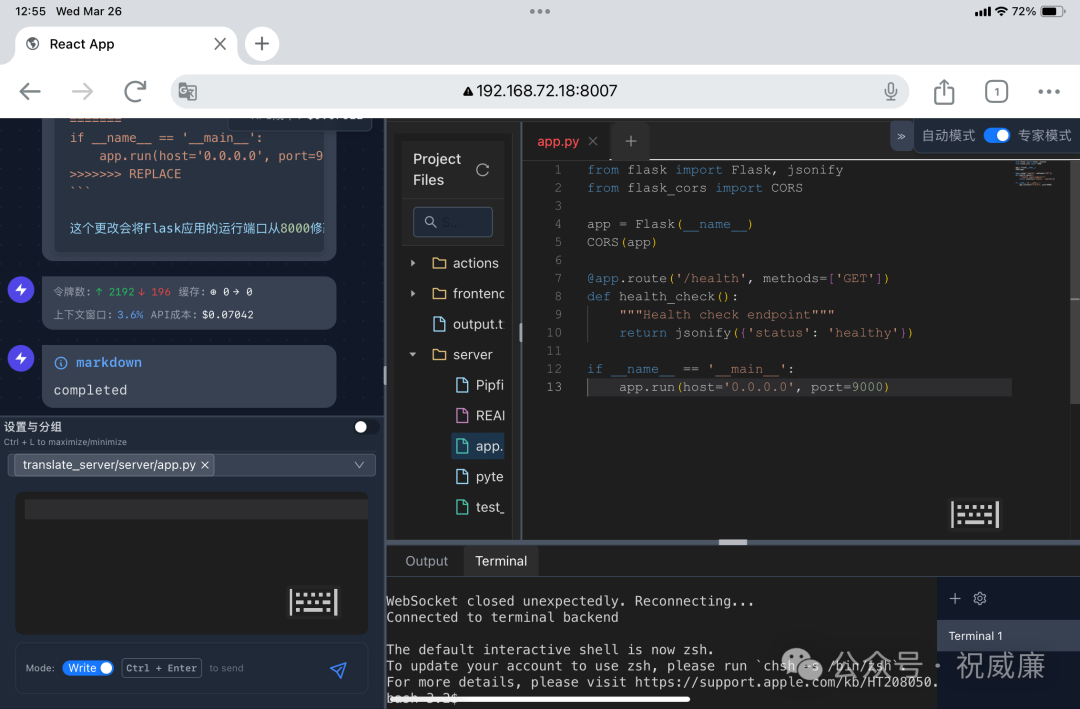Send the message with paper plane icon
Viewport: 1080px width, 709px height.
(x=338, y=669)
